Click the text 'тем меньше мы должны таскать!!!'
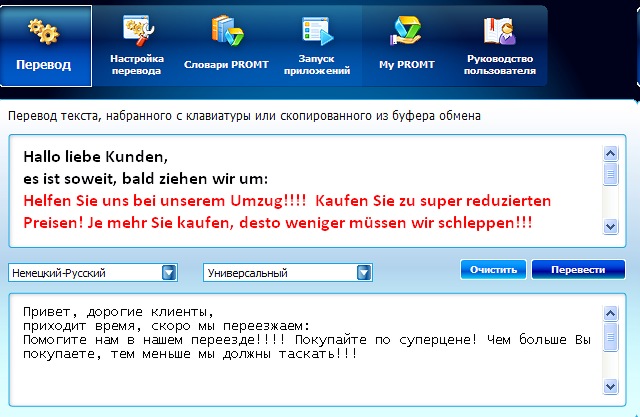The image size is (640, 417). [x=234, y=354]
